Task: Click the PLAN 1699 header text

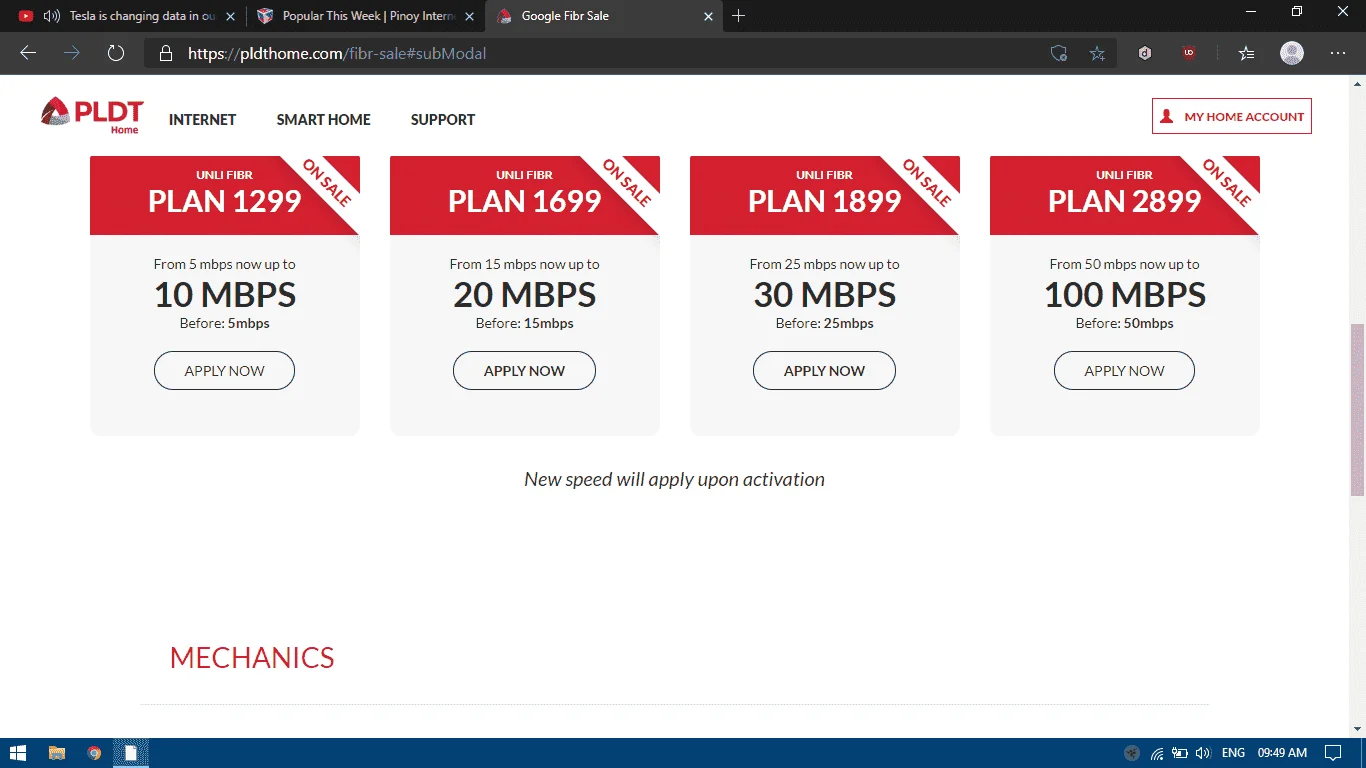Action: pos(525,201)
